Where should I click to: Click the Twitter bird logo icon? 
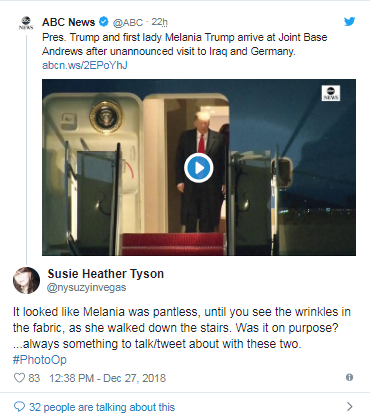point(349,22)
